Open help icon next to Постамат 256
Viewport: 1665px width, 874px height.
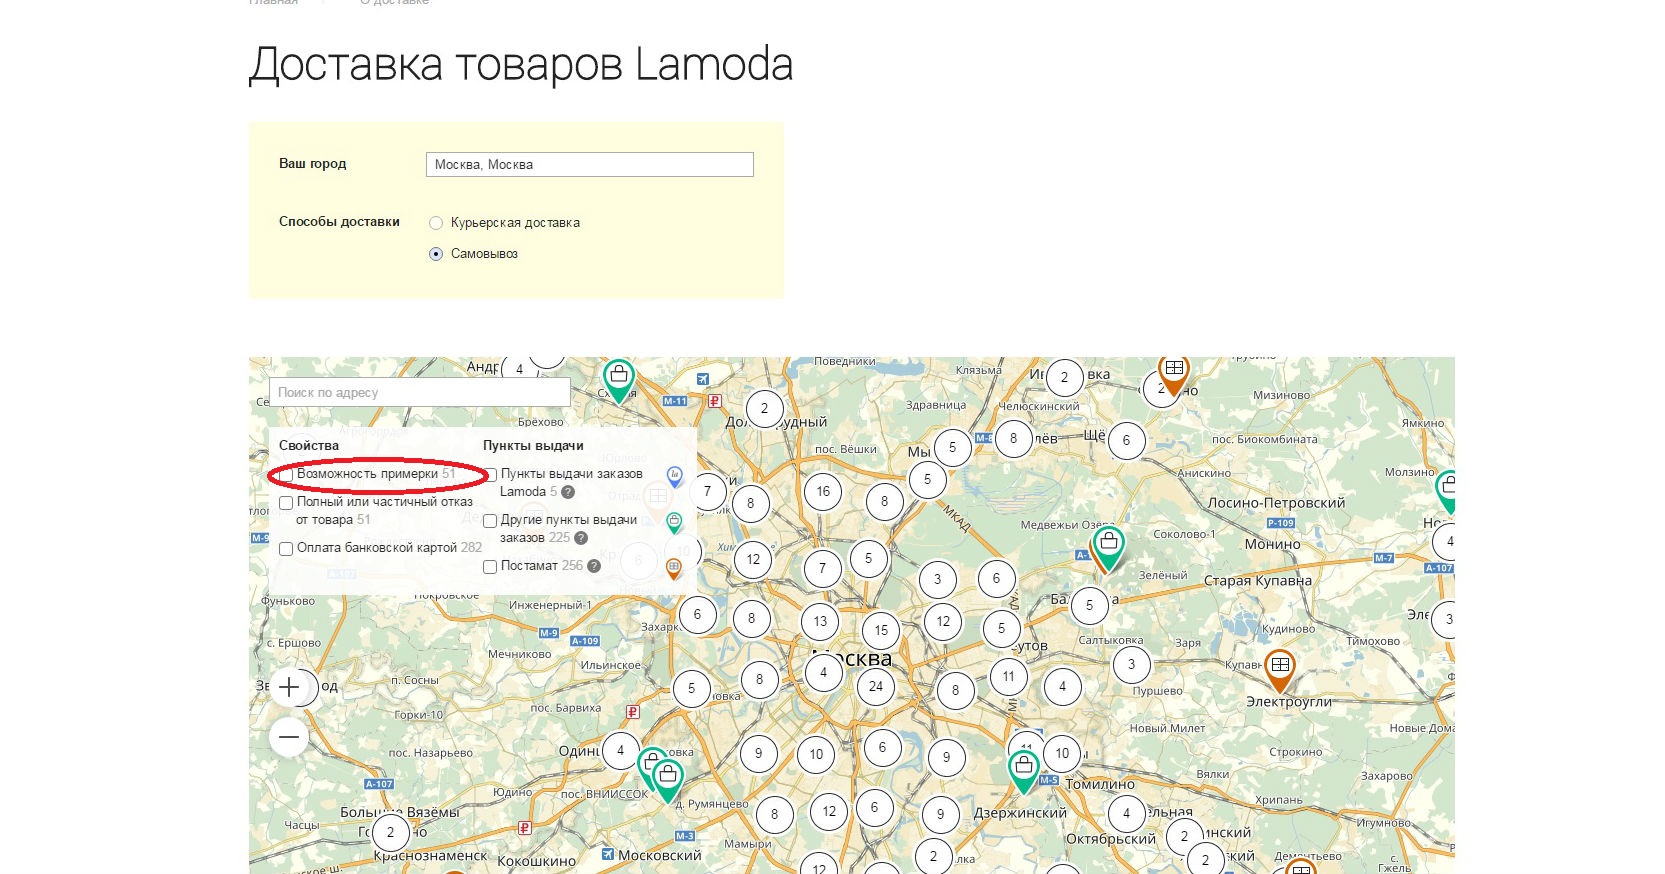pos(594,566)
